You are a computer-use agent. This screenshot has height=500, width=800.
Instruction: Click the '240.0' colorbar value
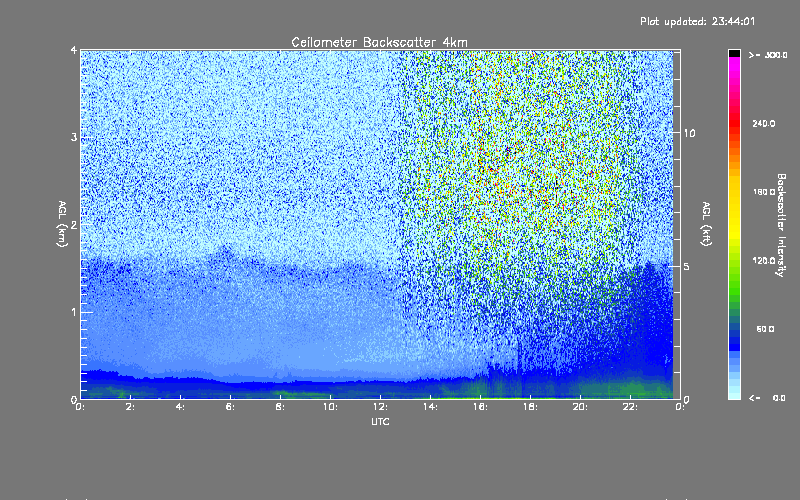764,123
